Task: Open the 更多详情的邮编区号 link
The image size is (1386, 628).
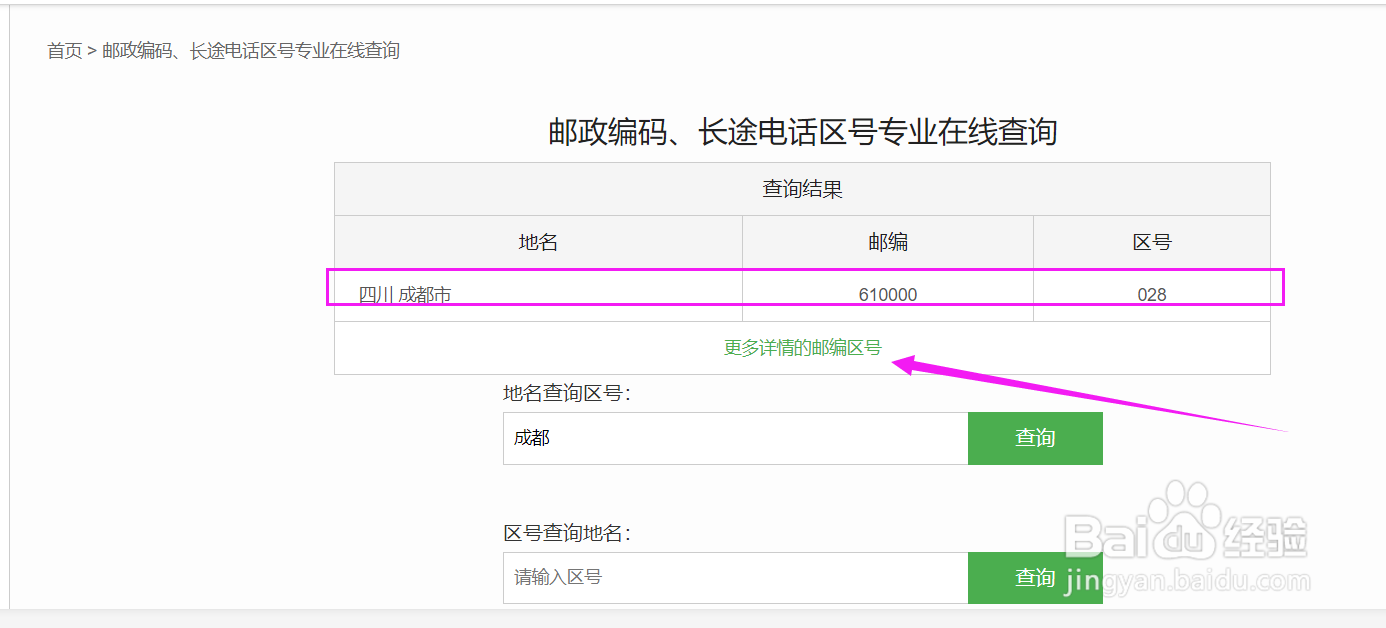Action: point(802,348)
